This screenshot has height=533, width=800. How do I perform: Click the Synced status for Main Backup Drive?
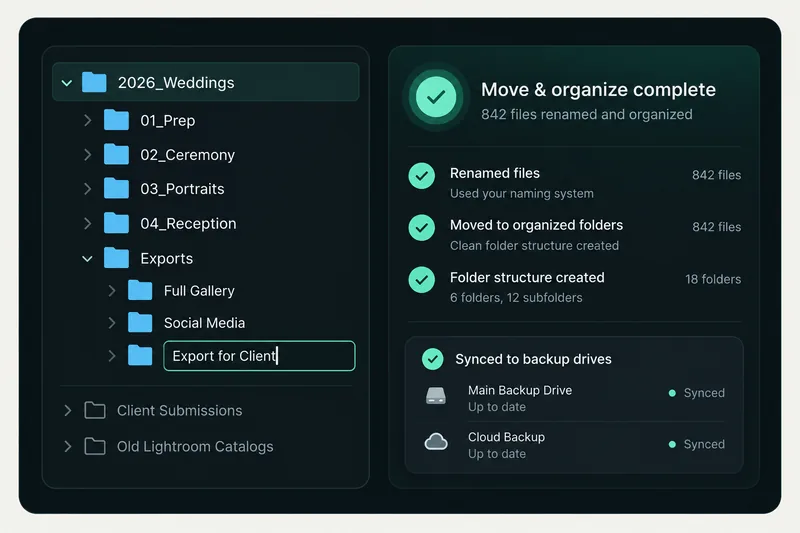pos(704,393)
